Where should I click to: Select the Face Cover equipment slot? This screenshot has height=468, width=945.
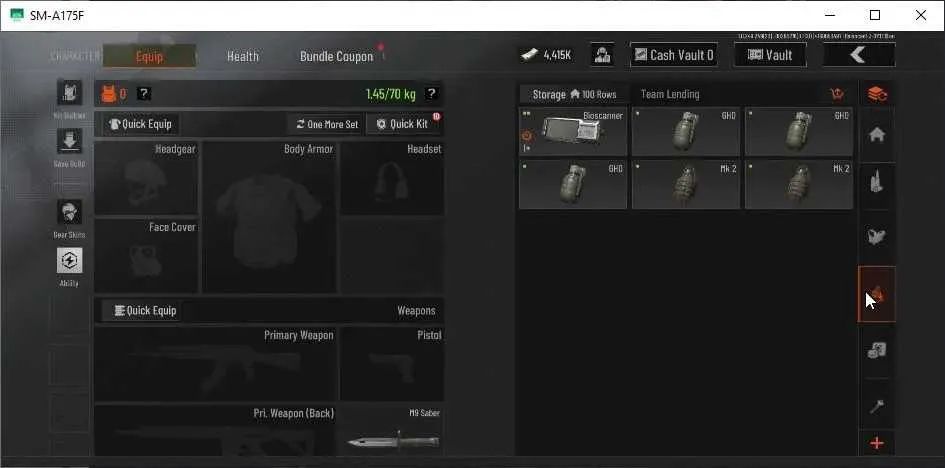[x=146, y=256]
